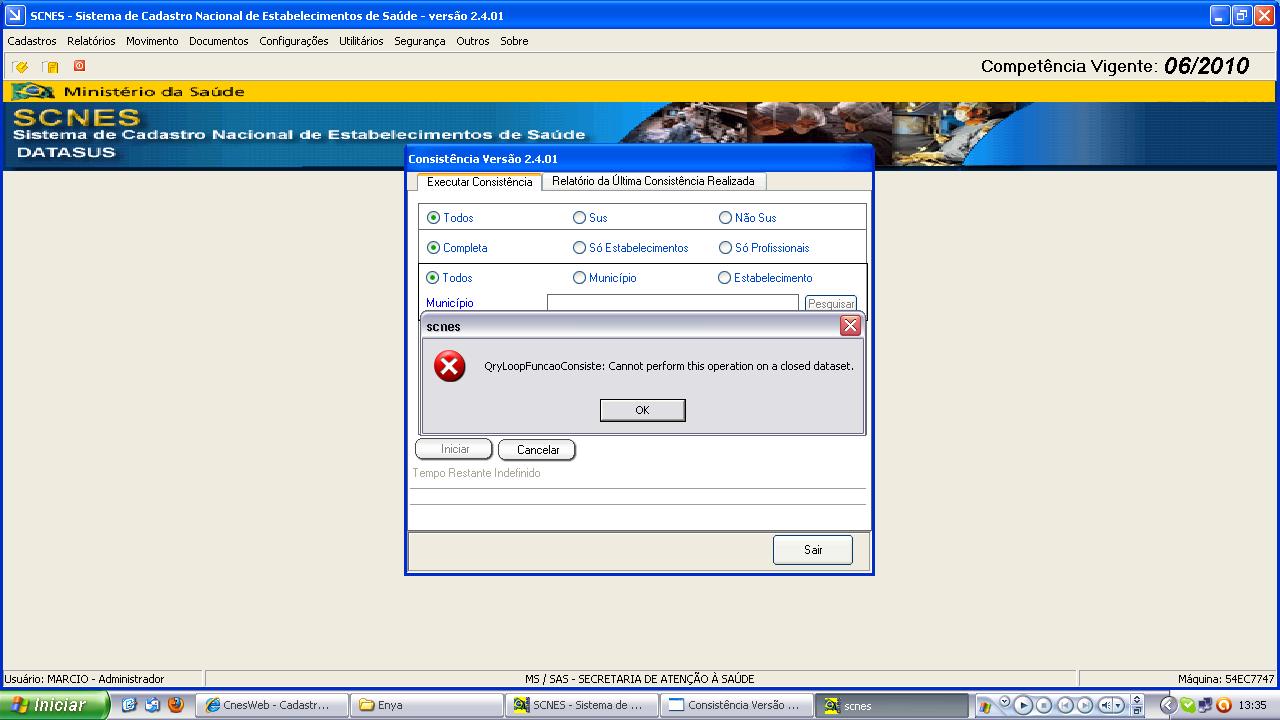Select Só Profissionais radio button

(725, 248)
